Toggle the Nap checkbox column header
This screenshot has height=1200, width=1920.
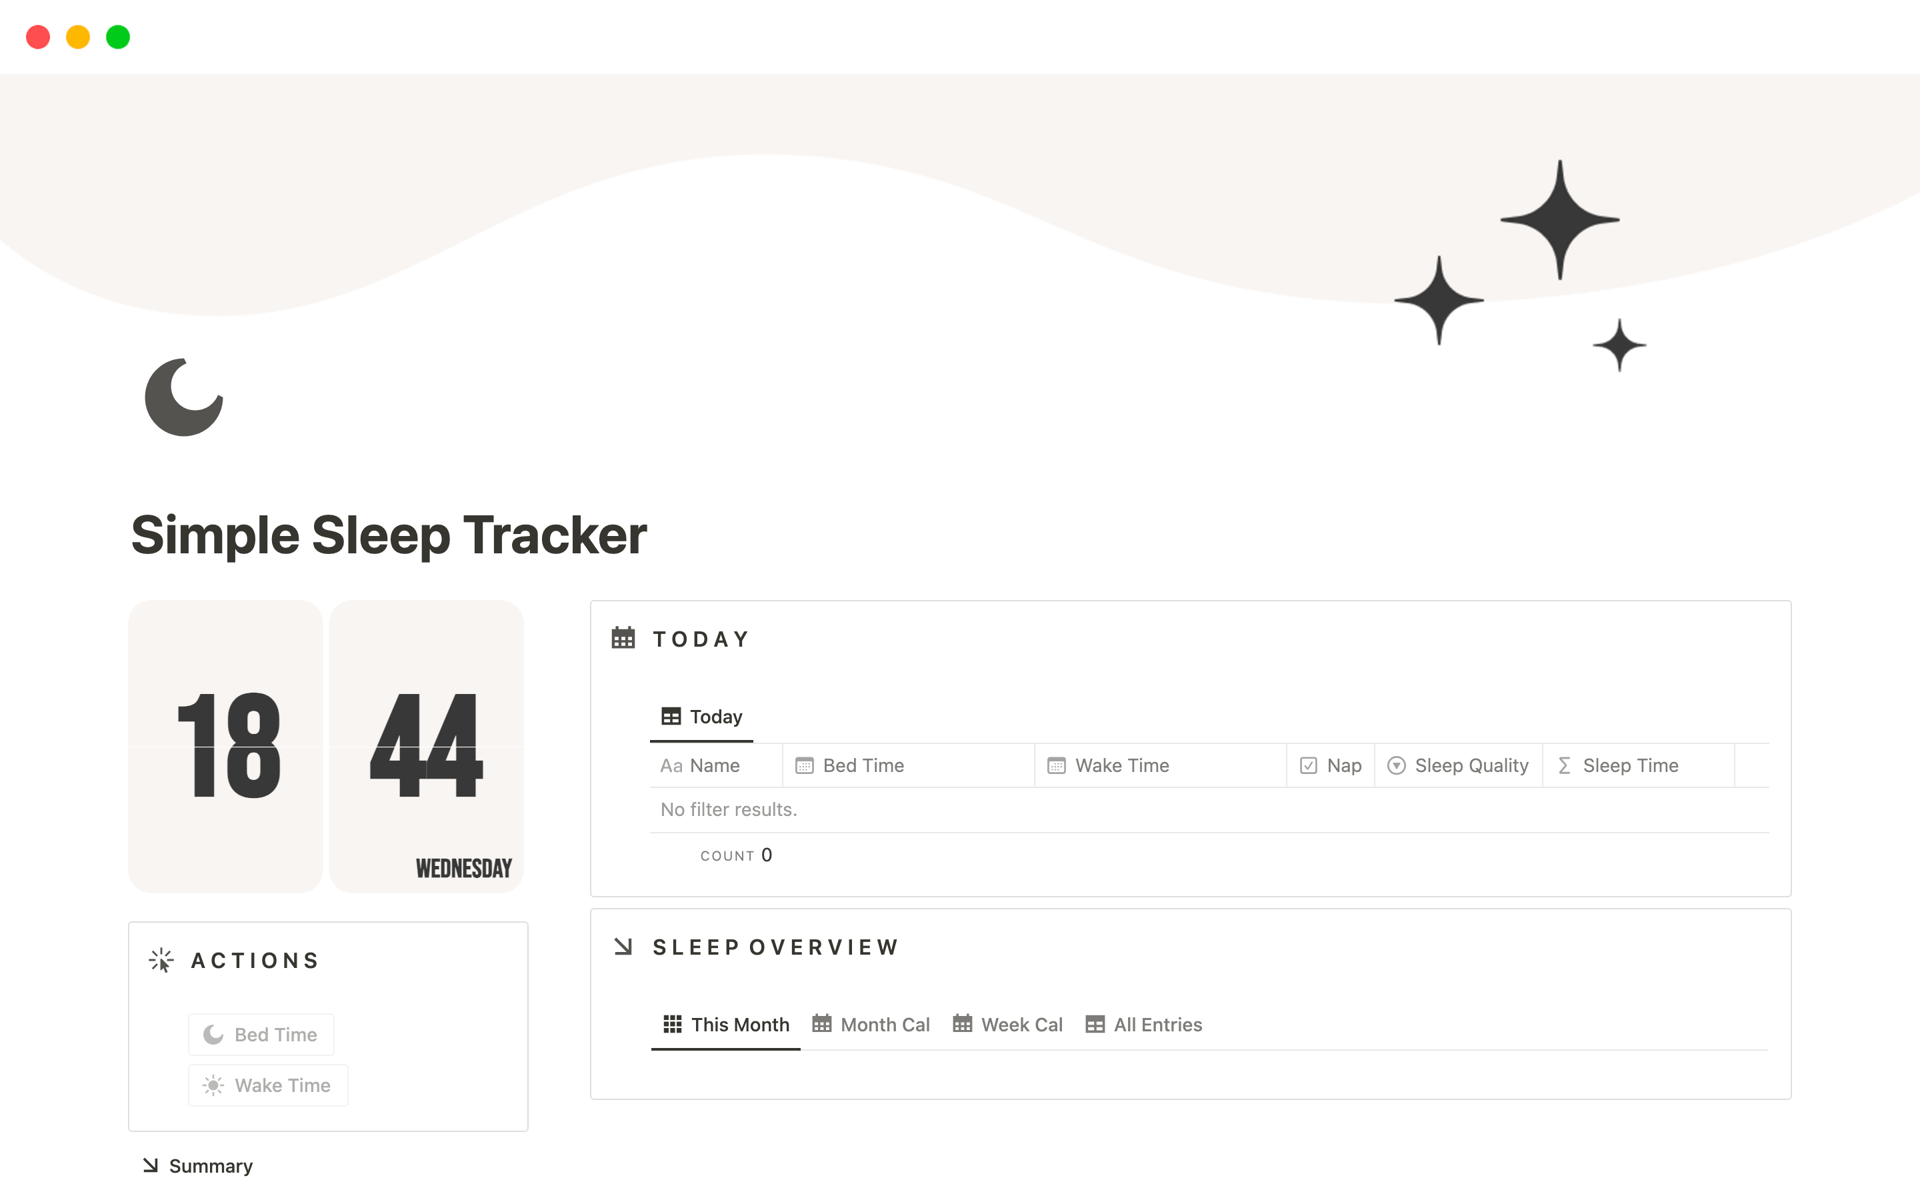click(x=1330, y=765)
